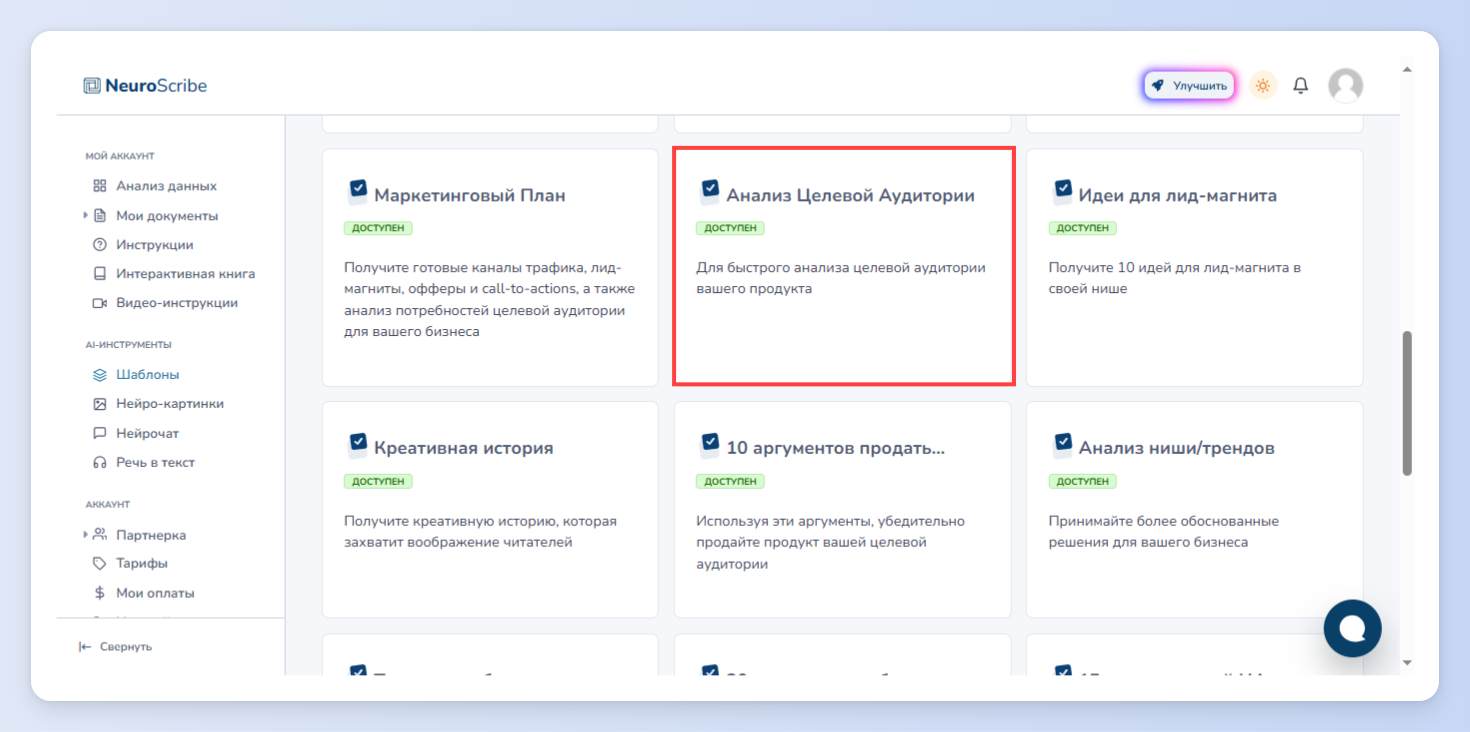Click the page scrollbar down arrow
The width and height of the screenshot is (1470, 732).
coord(1407,662)
